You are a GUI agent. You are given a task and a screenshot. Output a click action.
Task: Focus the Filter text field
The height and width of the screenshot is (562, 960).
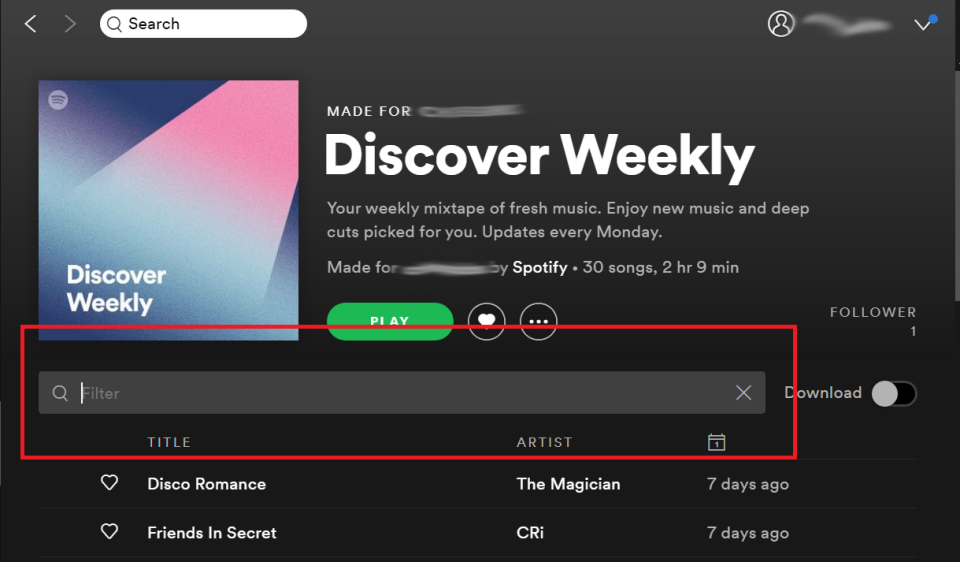point(402,392)
